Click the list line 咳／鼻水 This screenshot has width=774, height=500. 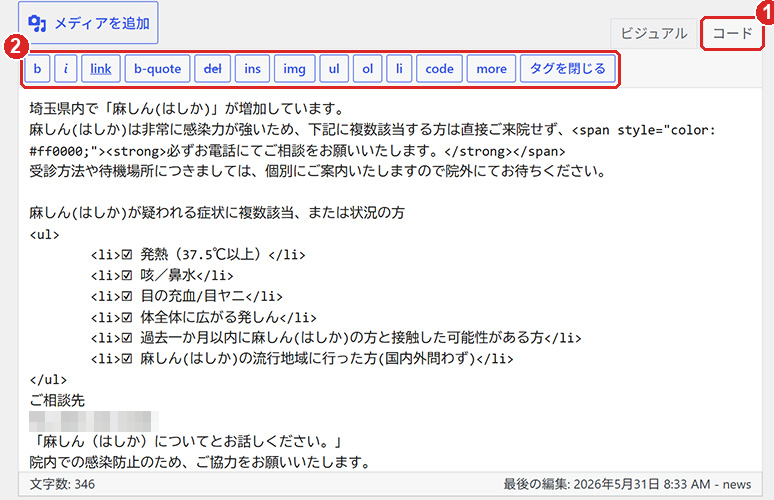point(162,275)
